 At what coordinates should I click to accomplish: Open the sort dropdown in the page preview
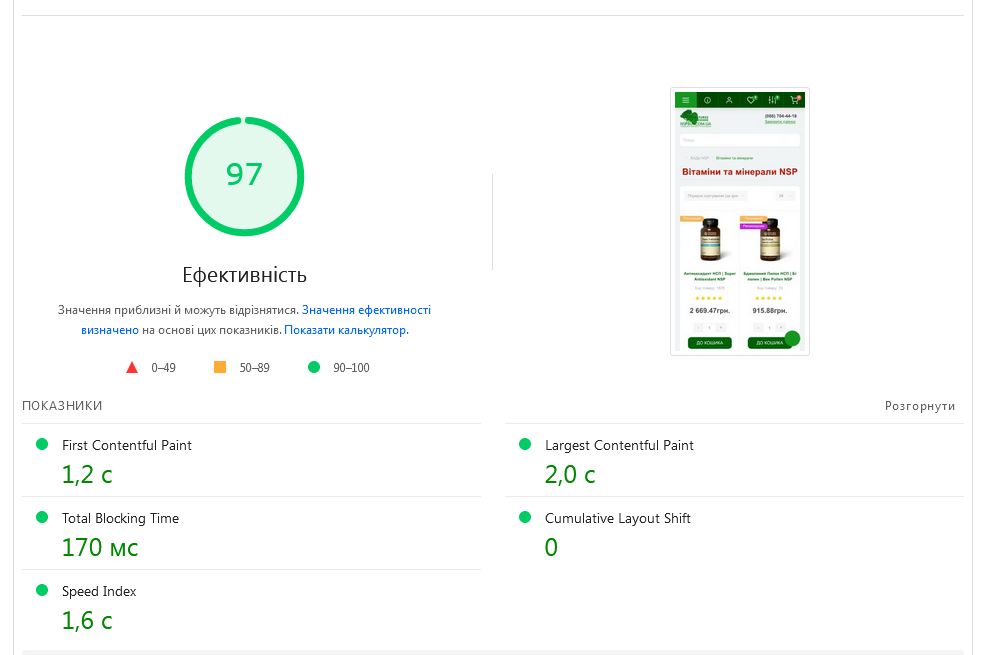click(716, 196)
